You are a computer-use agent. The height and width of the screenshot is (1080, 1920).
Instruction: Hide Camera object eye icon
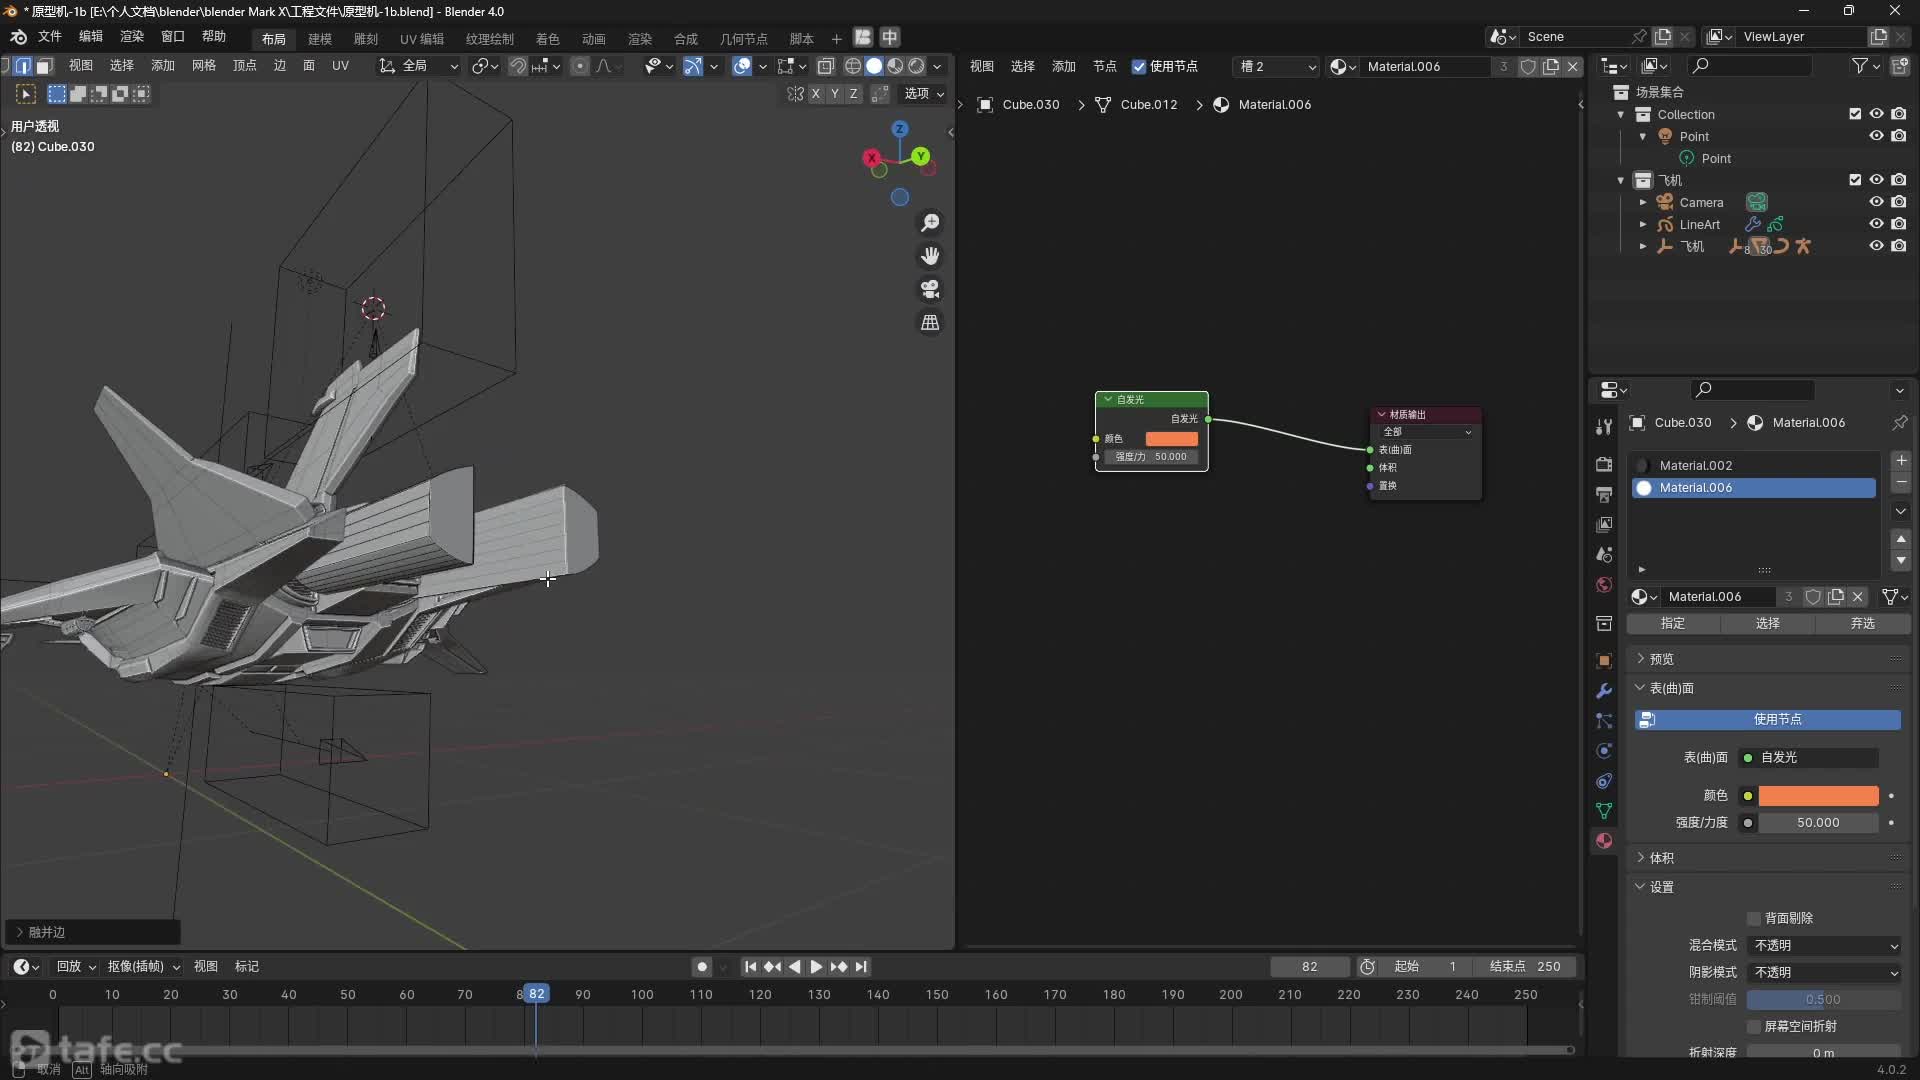(x=1877, y=202)
